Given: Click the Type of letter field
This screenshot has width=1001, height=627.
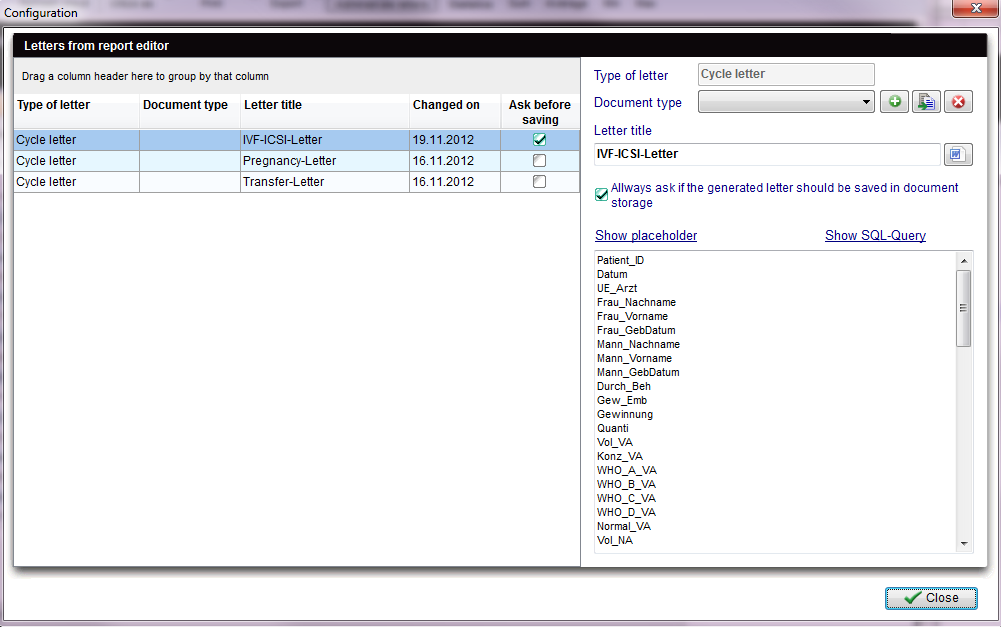Looking at the screenshot, I should pyautogui.click(x=786, y=74).
